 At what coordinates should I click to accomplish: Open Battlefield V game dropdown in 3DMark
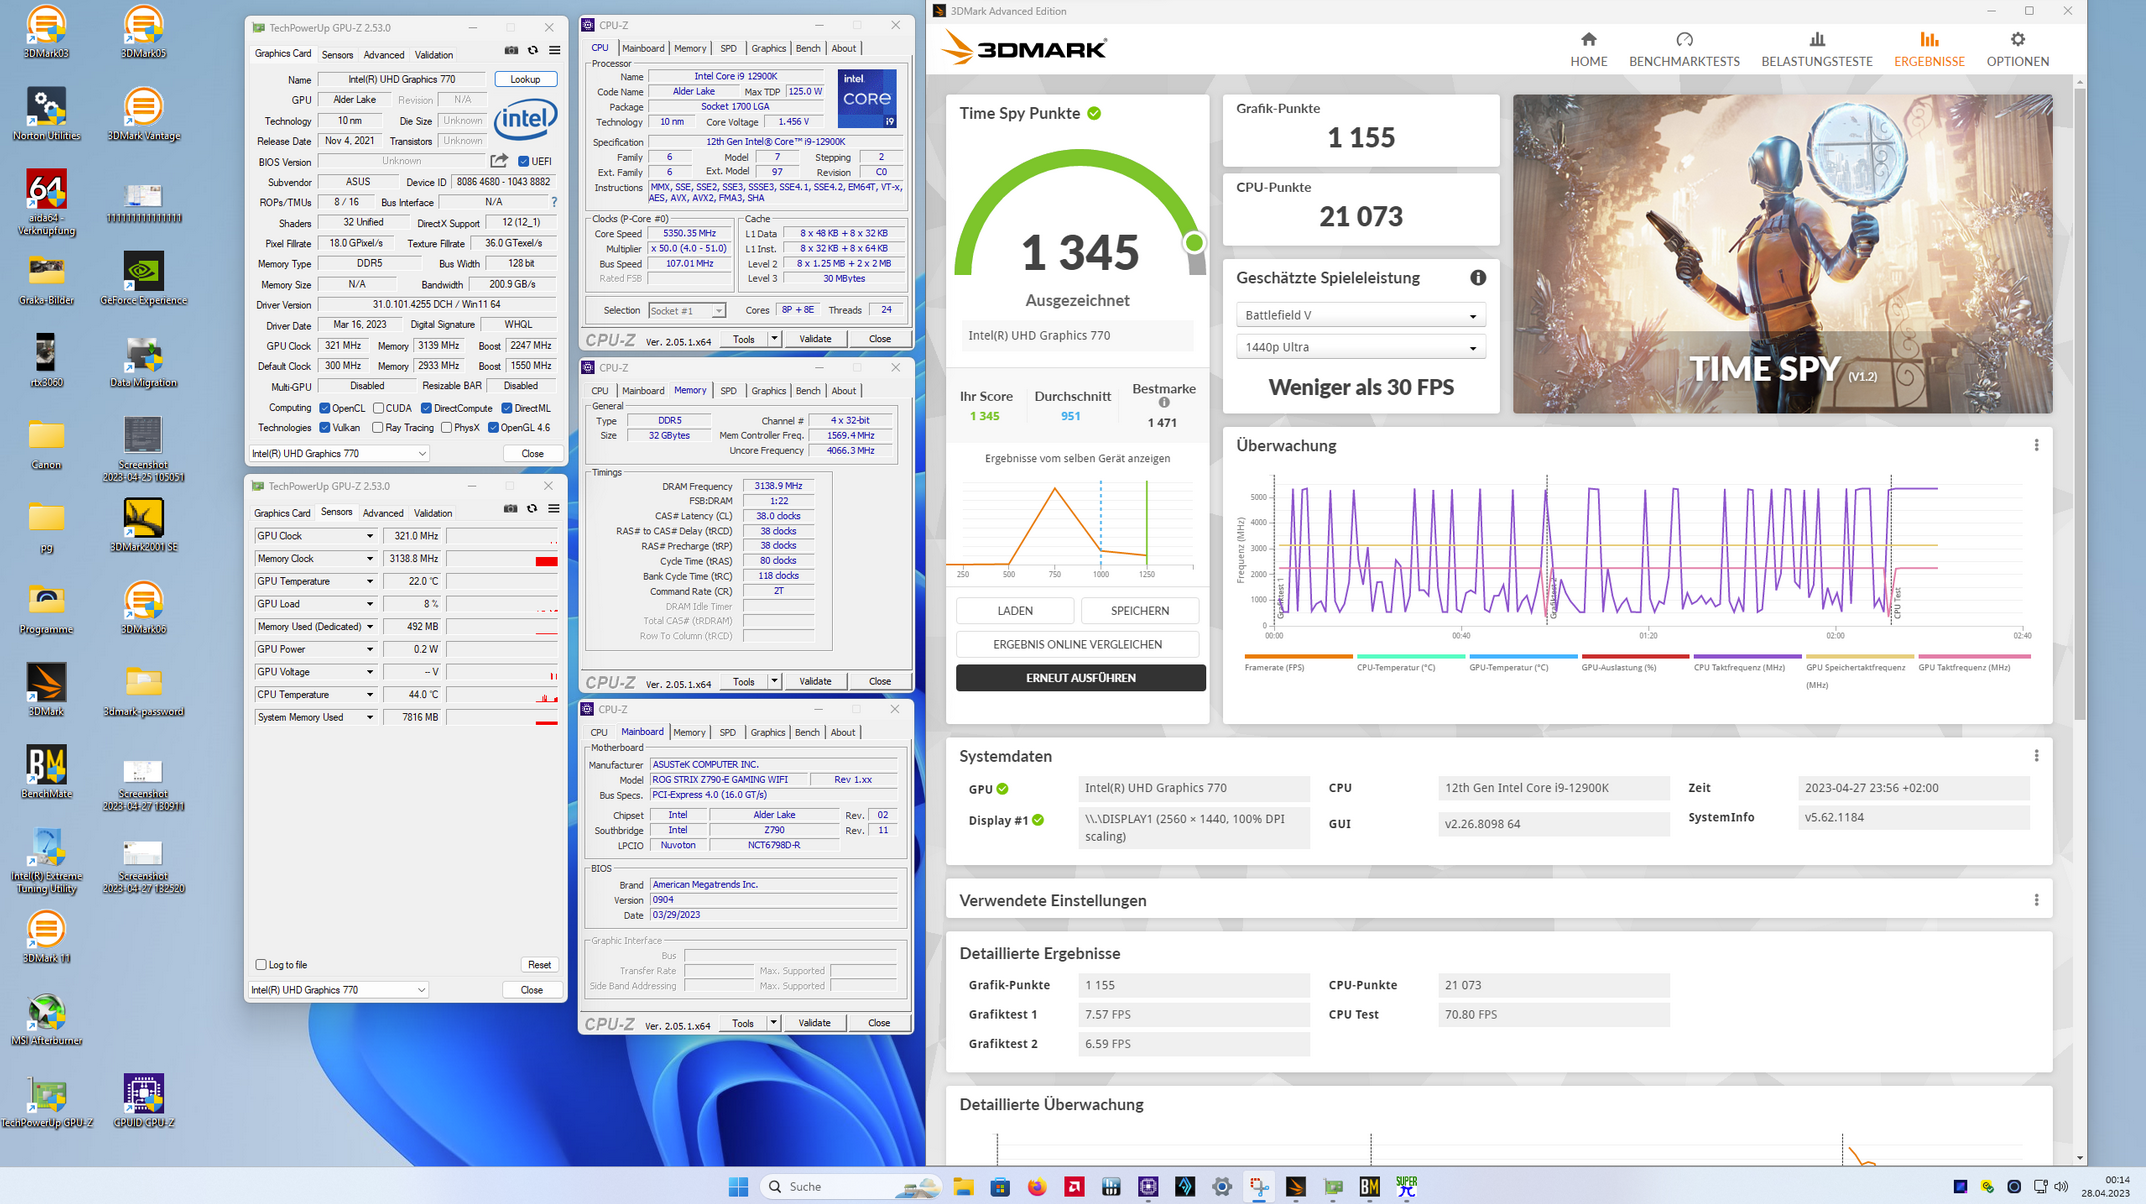point(1360,315)
